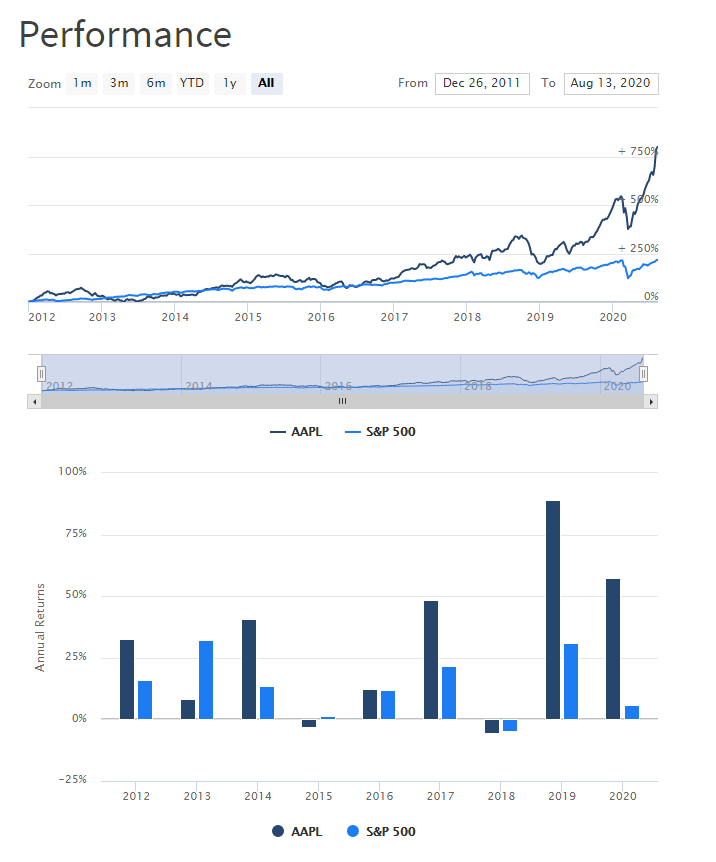Image resolution: width=716 pixels, height=862 pixels.
Task: Click the + 250% axis label
Action: [638, 248]
